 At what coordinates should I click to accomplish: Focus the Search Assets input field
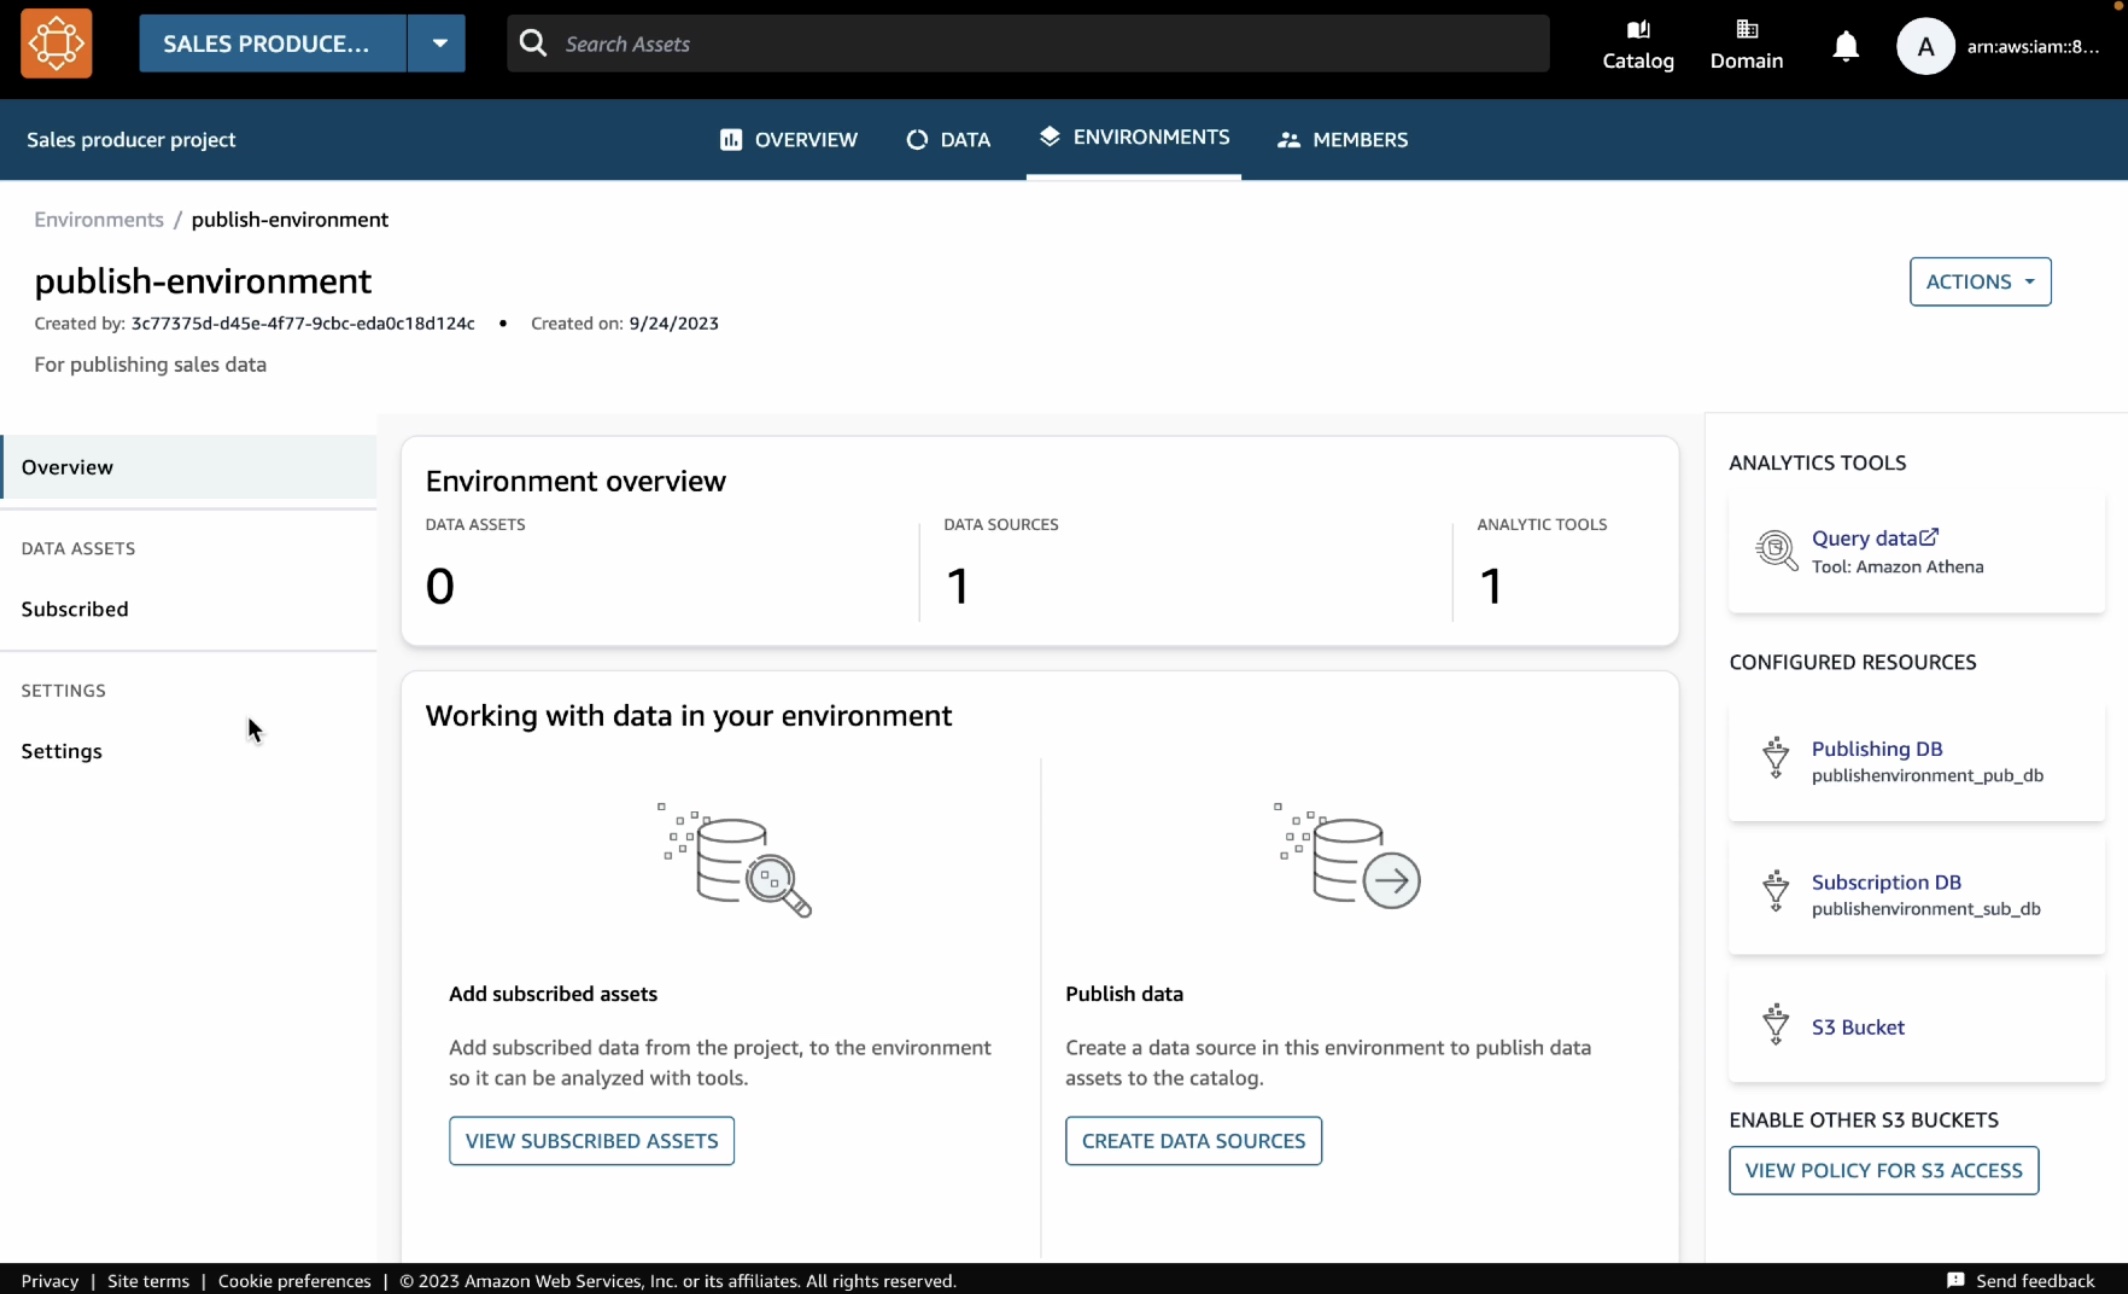click(1028, 43)
